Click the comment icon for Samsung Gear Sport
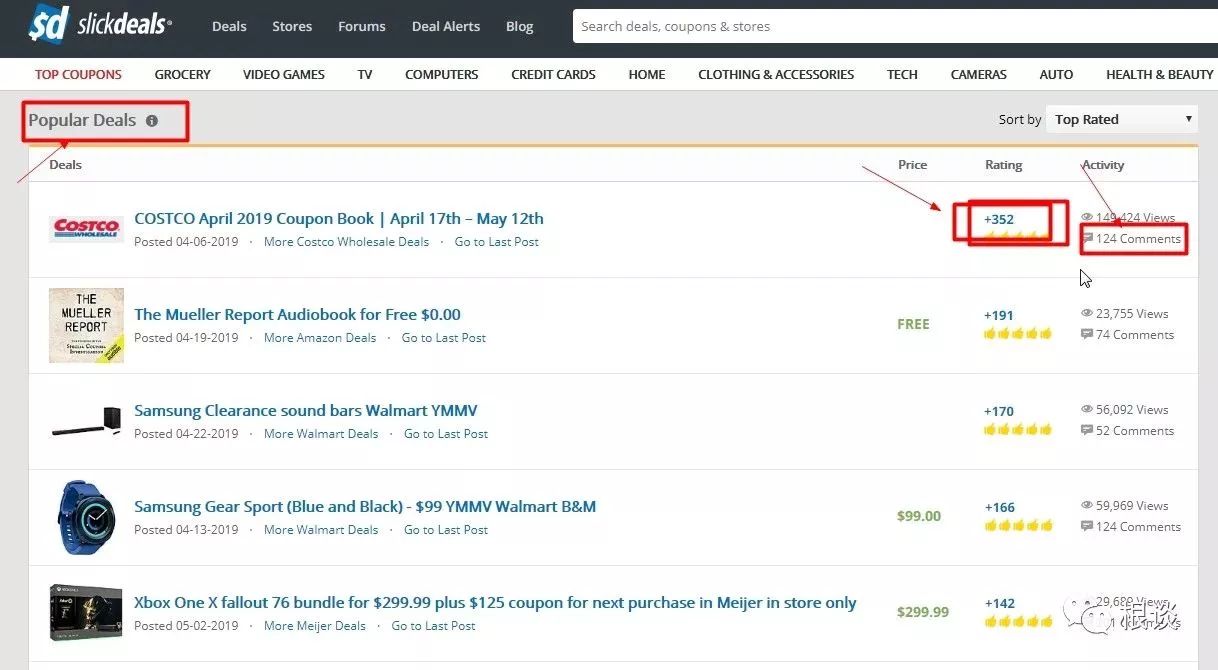Image resolution: width=1218 pixels, height=670 pixels. (1087, 527)
